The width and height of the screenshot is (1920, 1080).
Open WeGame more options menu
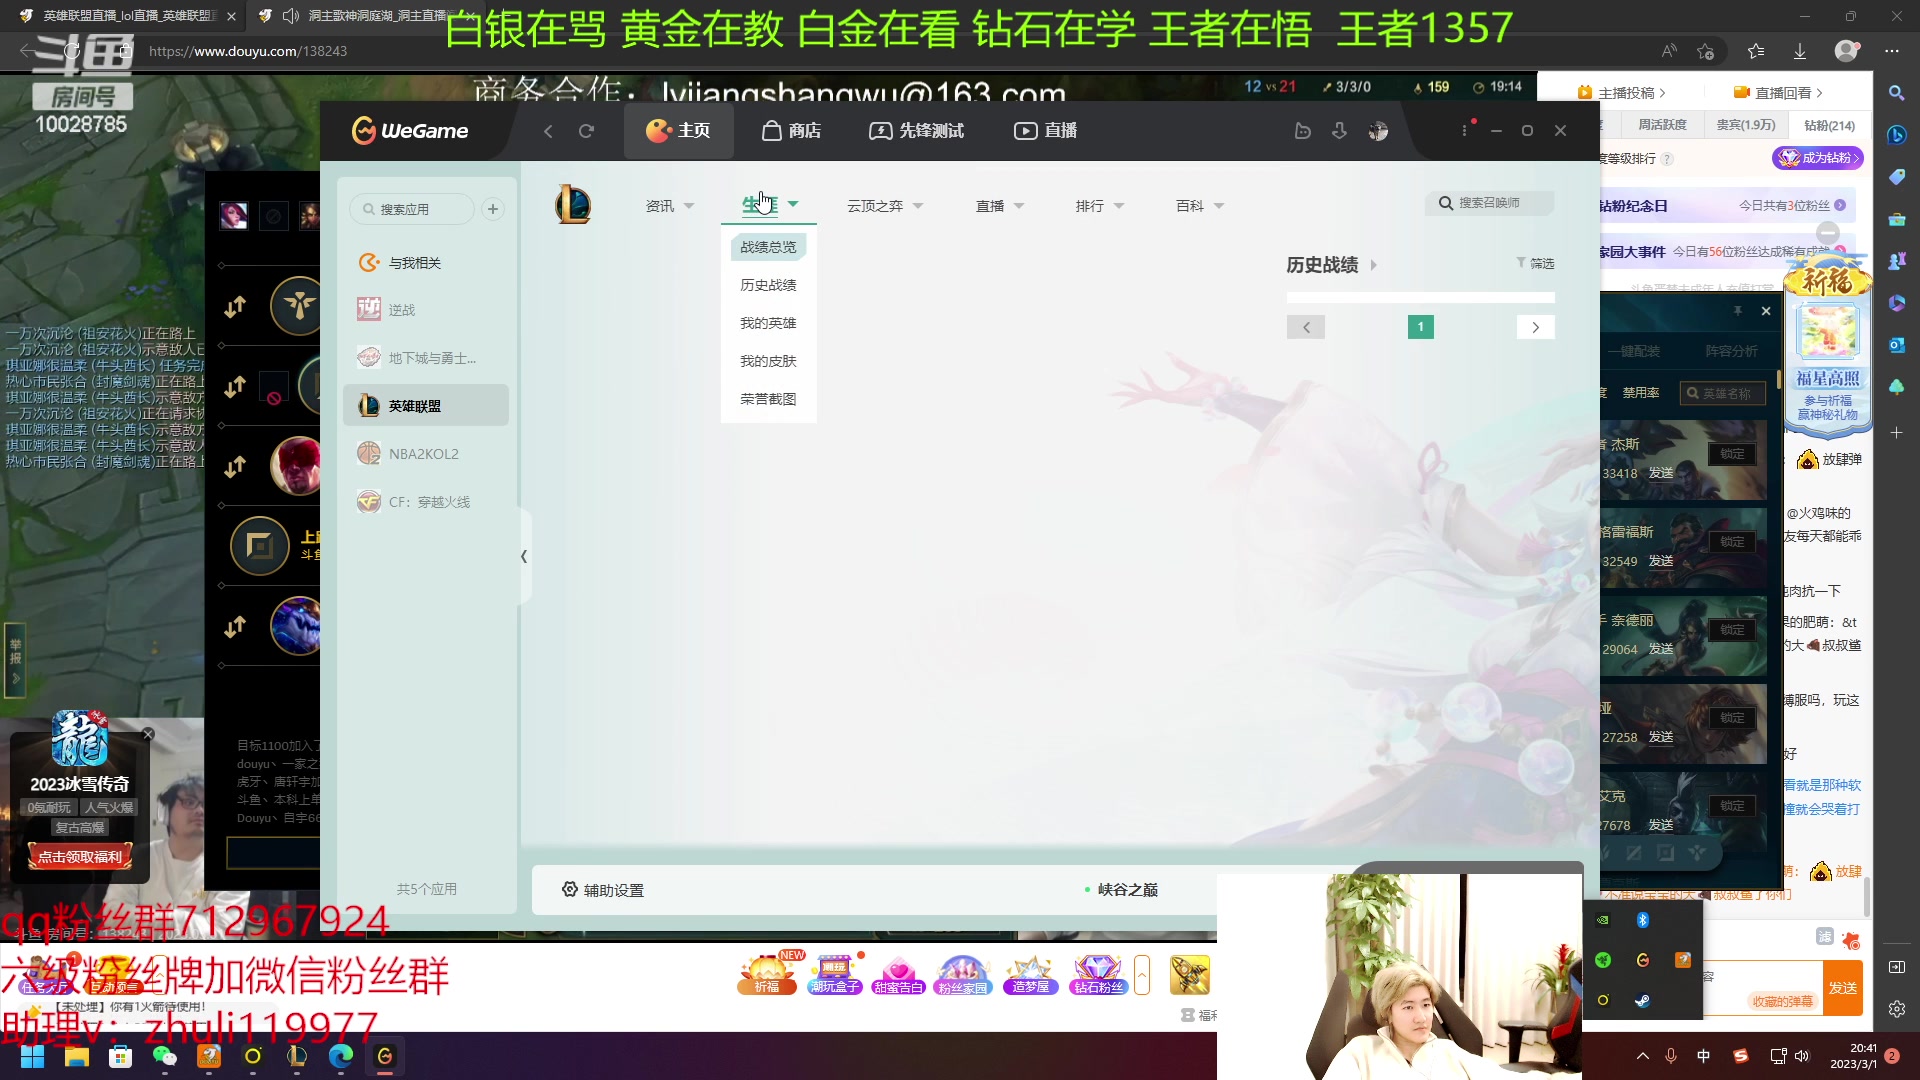[1464, 131]
